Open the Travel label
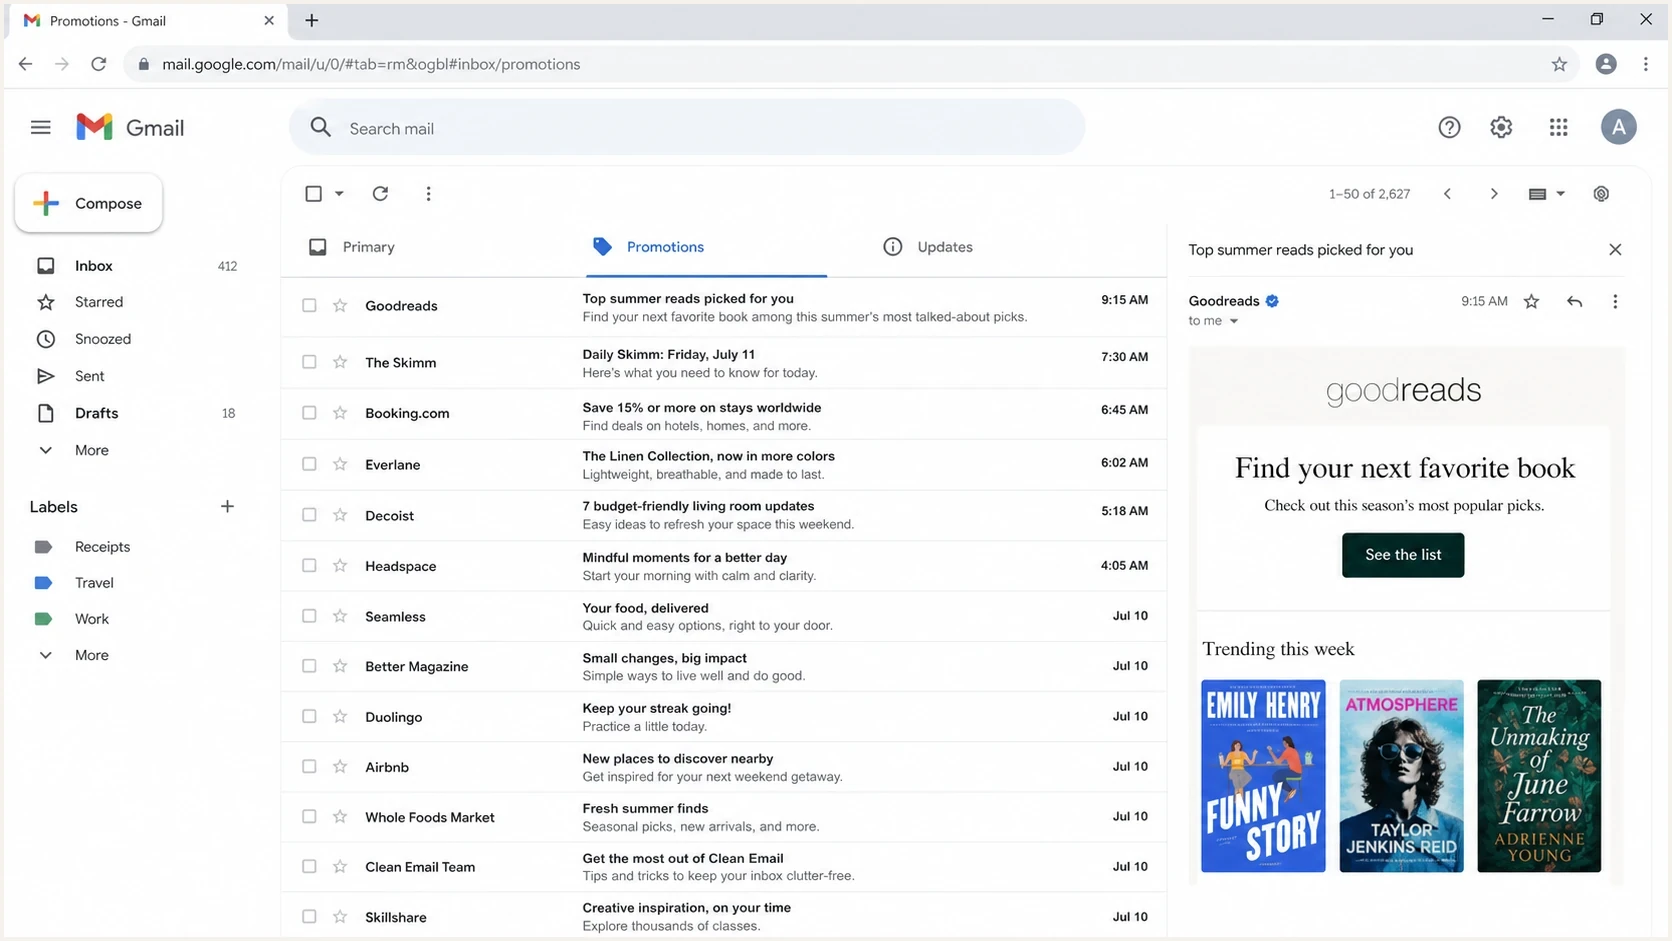 pos(94,583)
